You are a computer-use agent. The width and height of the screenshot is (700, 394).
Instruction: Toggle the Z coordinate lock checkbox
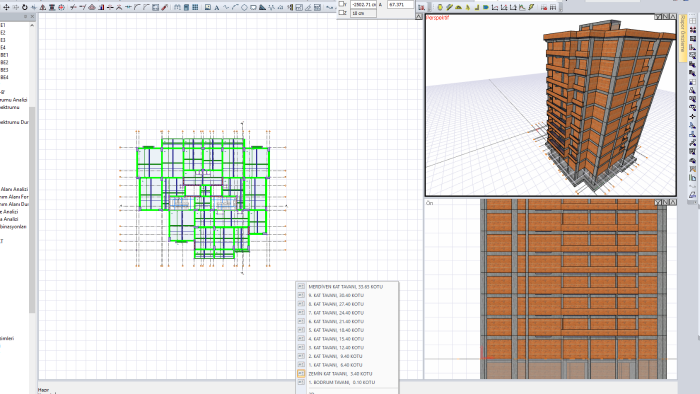click(x=342, y=13)
